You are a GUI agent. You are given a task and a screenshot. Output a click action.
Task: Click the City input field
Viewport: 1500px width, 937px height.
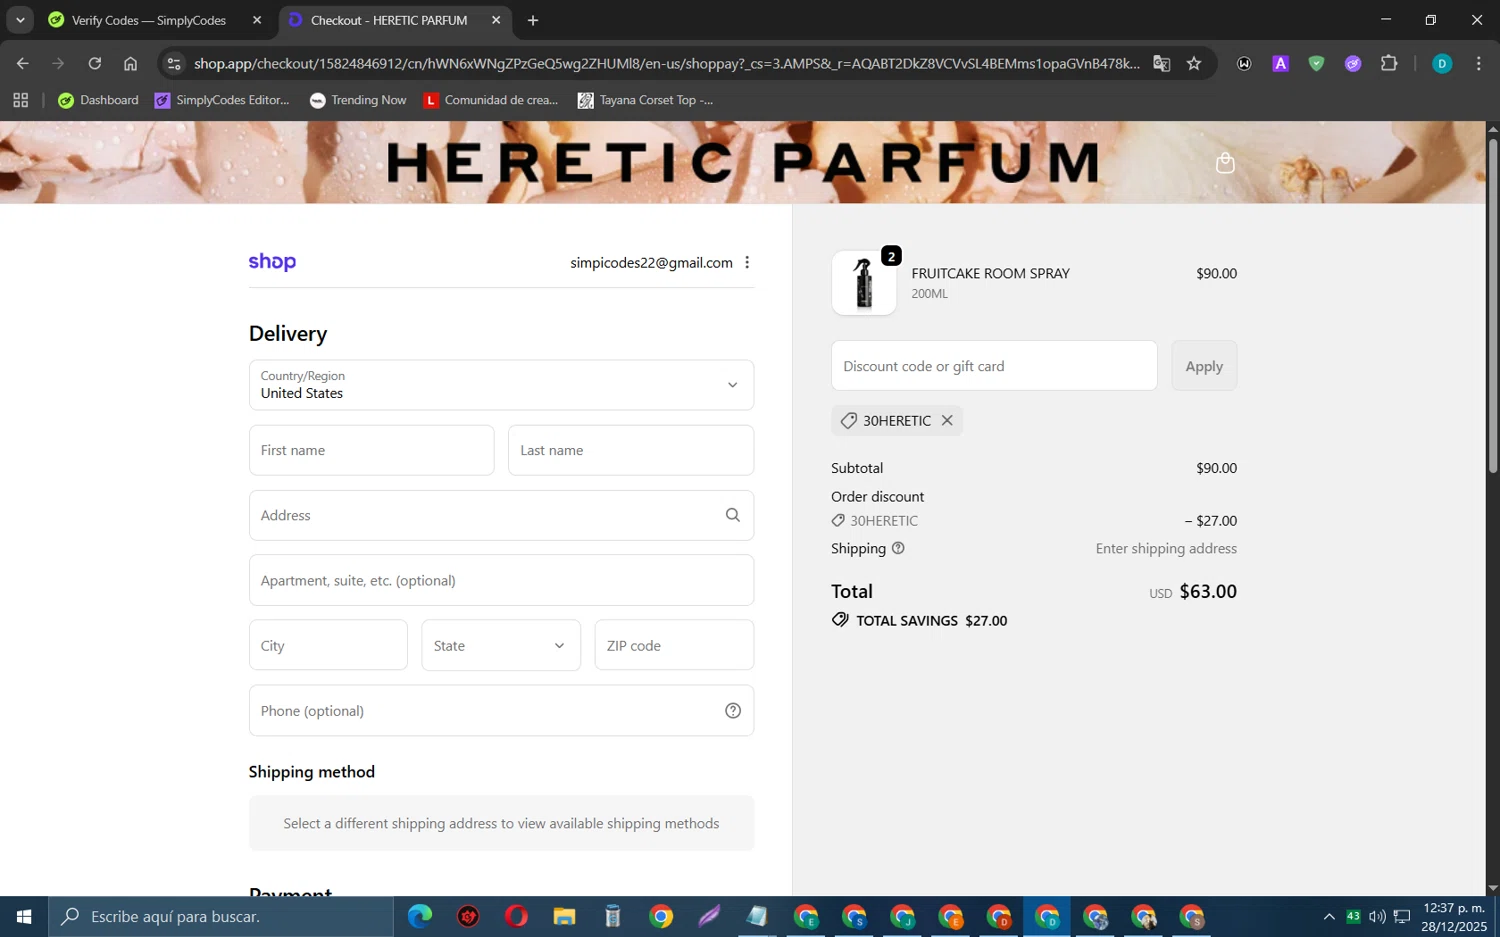tap(328, 645)
